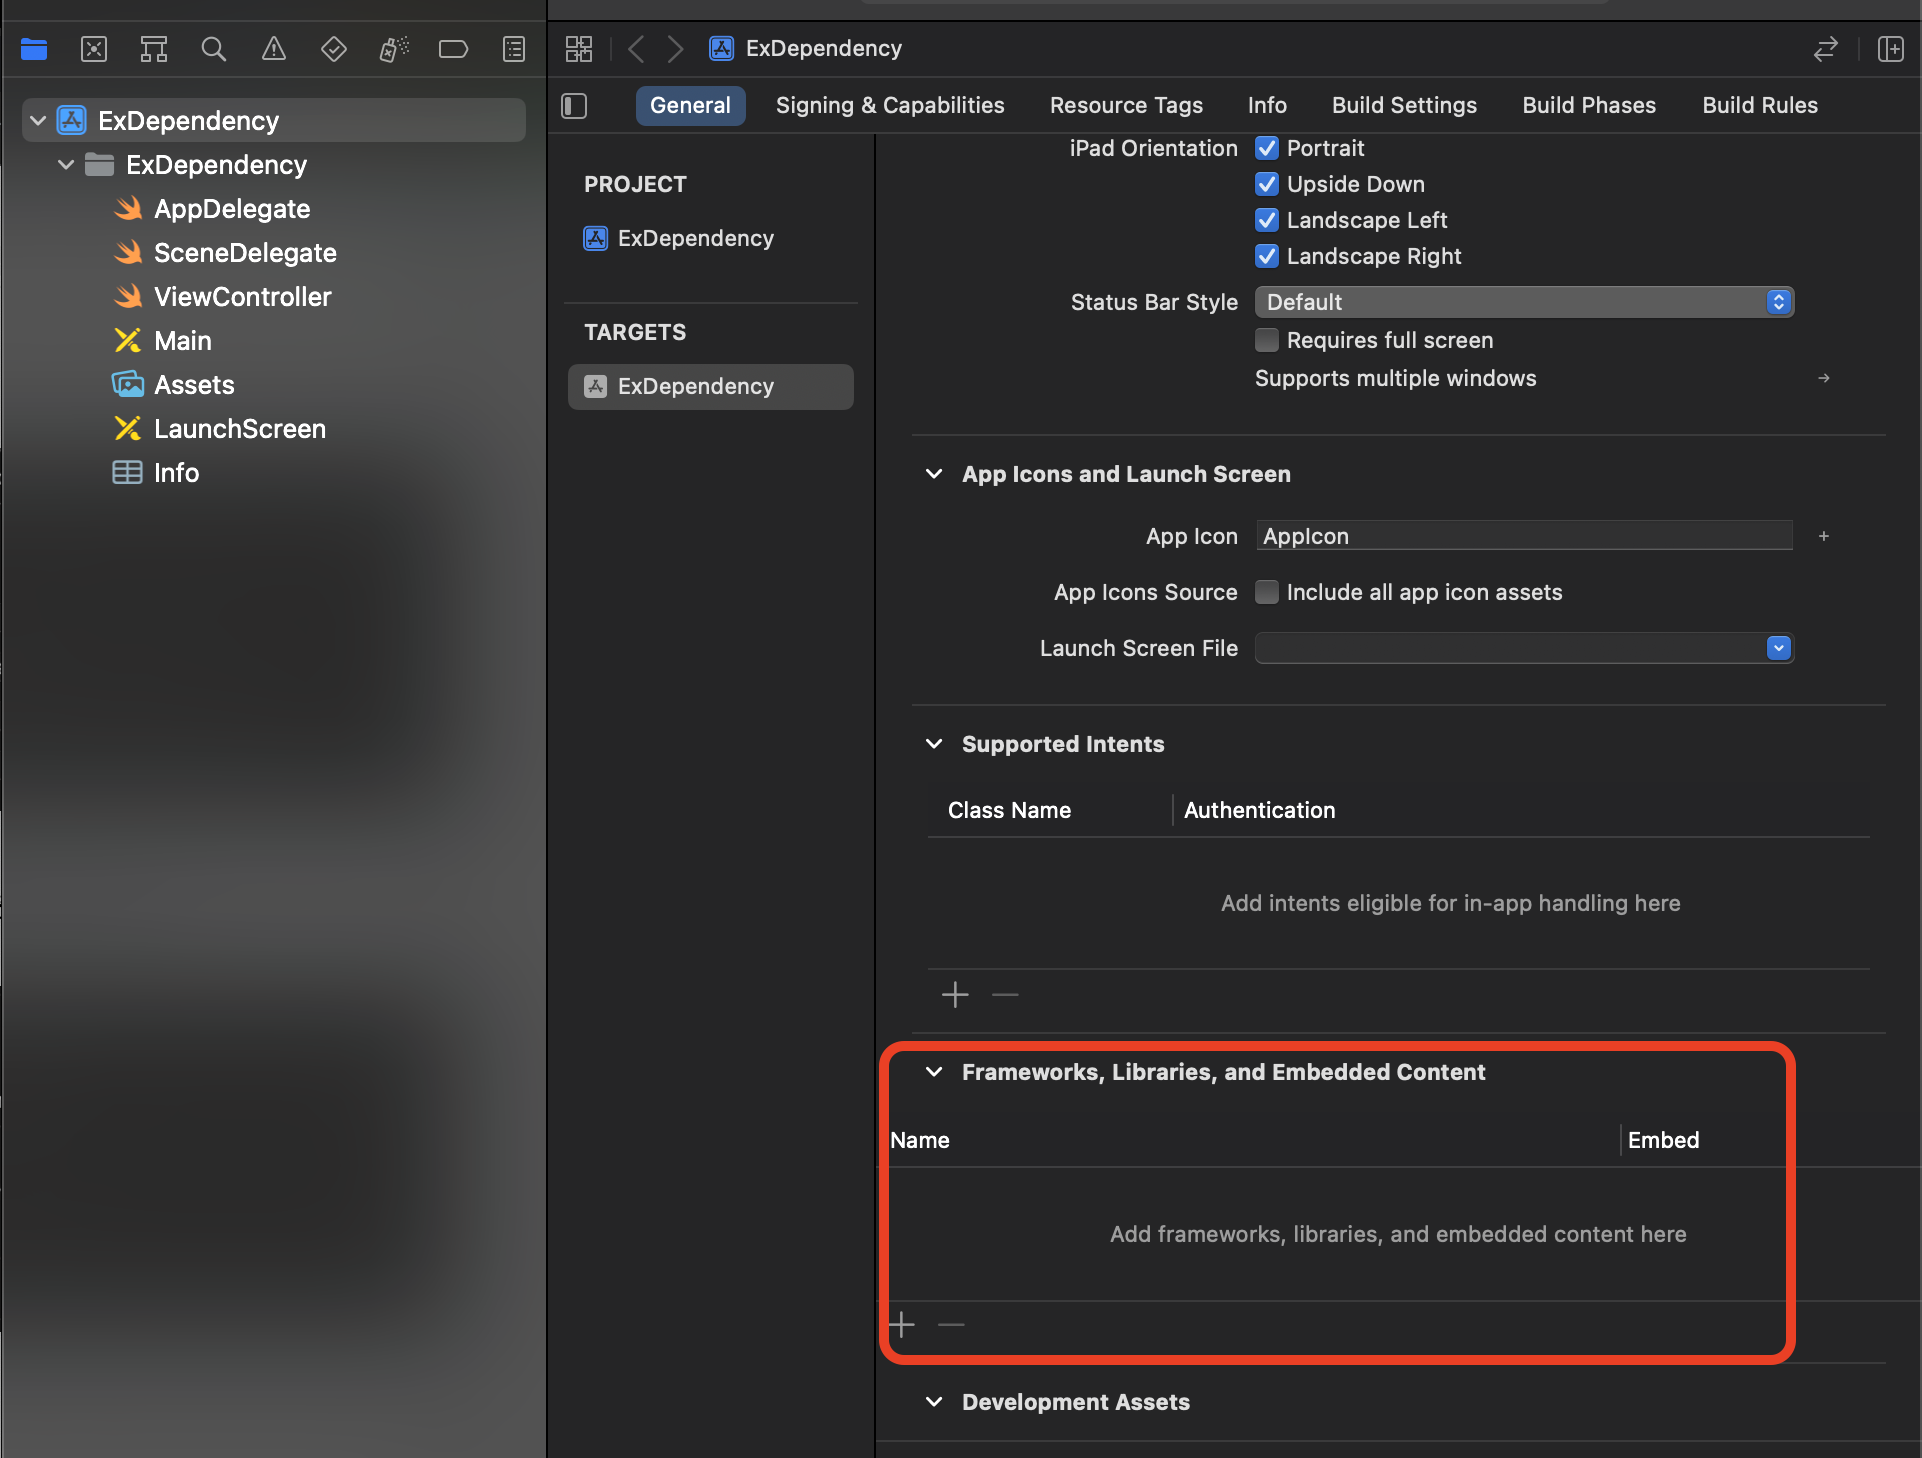Select the ViewController file in the navigator

pos(242,297)
